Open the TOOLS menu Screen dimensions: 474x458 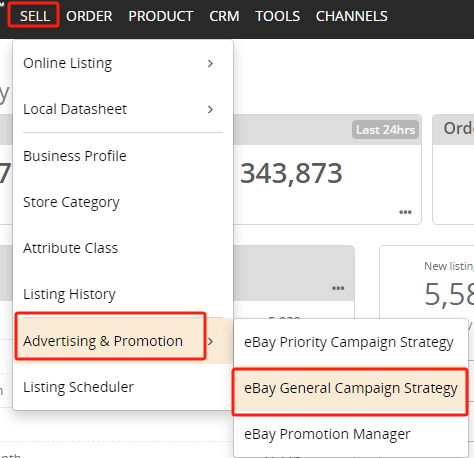278,16
